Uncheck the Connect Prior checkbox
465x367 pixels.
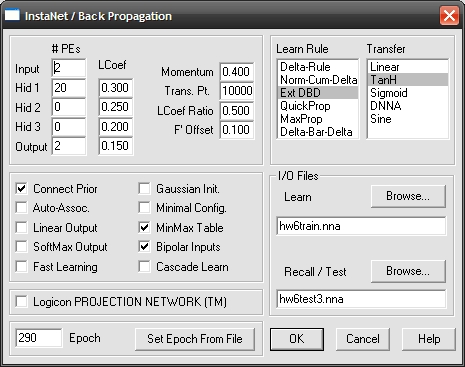22,189
